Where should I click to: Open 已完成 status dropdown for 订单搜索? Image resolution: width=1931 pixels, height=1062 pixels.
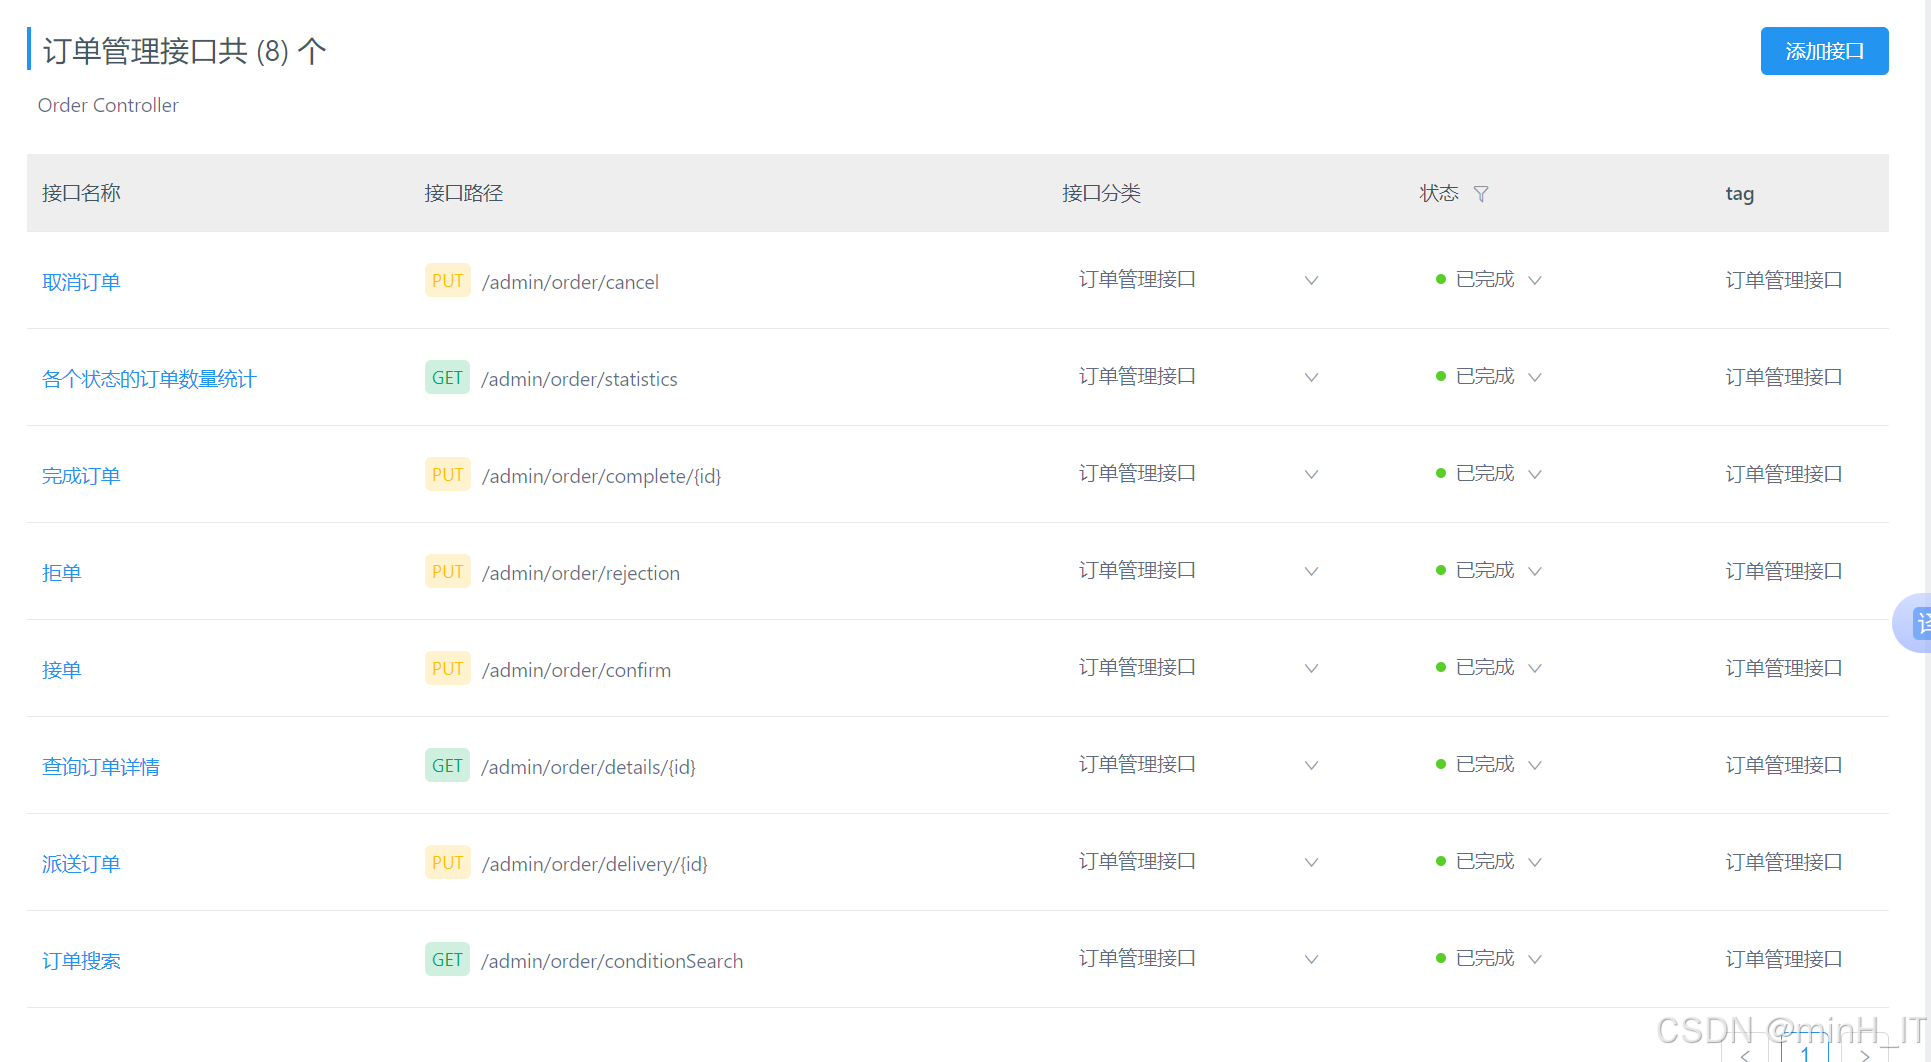pyautogui.click(x=1489, y=959)
